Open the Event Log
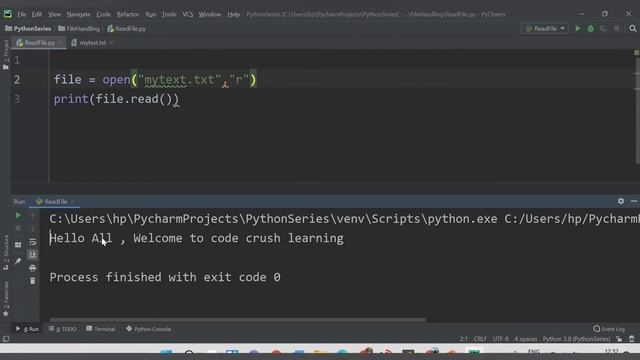This screenshot has width=640, height=360. pos(609,329)
